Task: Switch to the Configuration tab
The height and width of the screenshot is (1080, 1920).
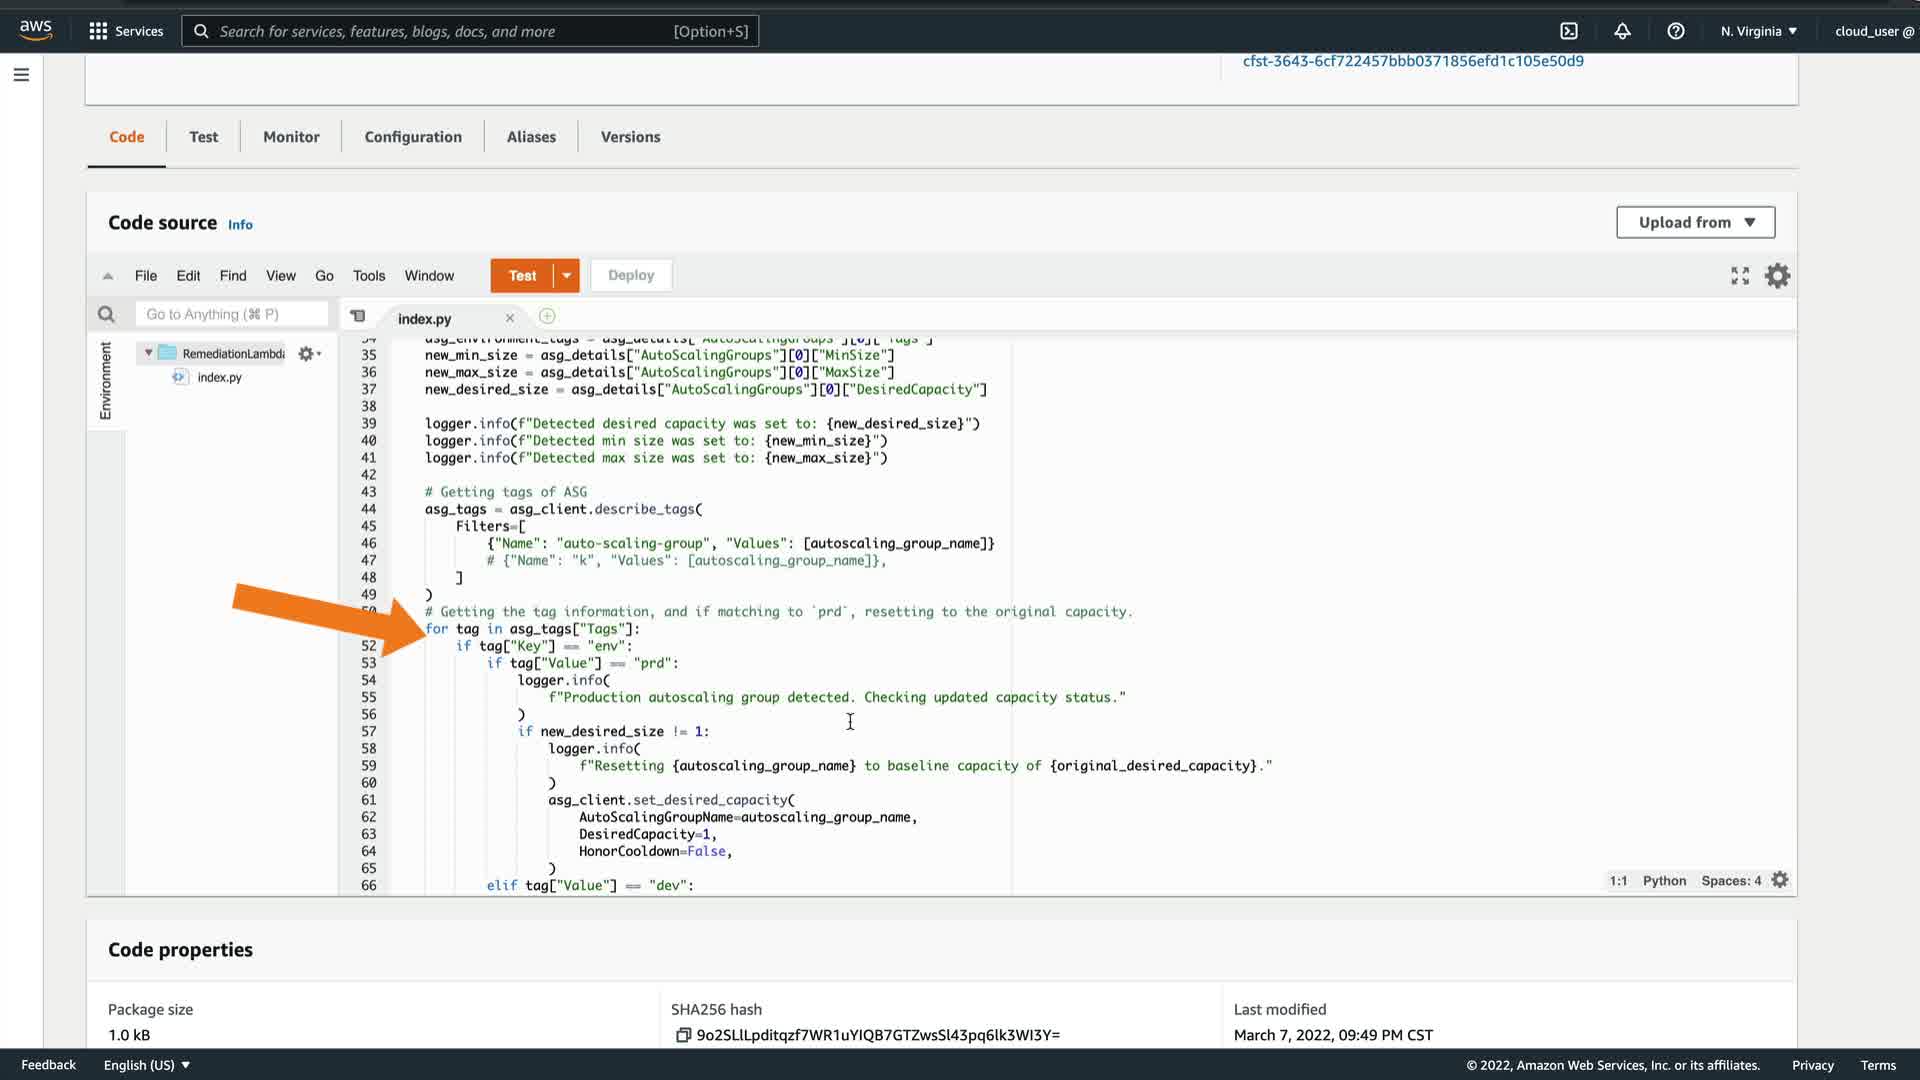Action: click(x=413, y=137)
